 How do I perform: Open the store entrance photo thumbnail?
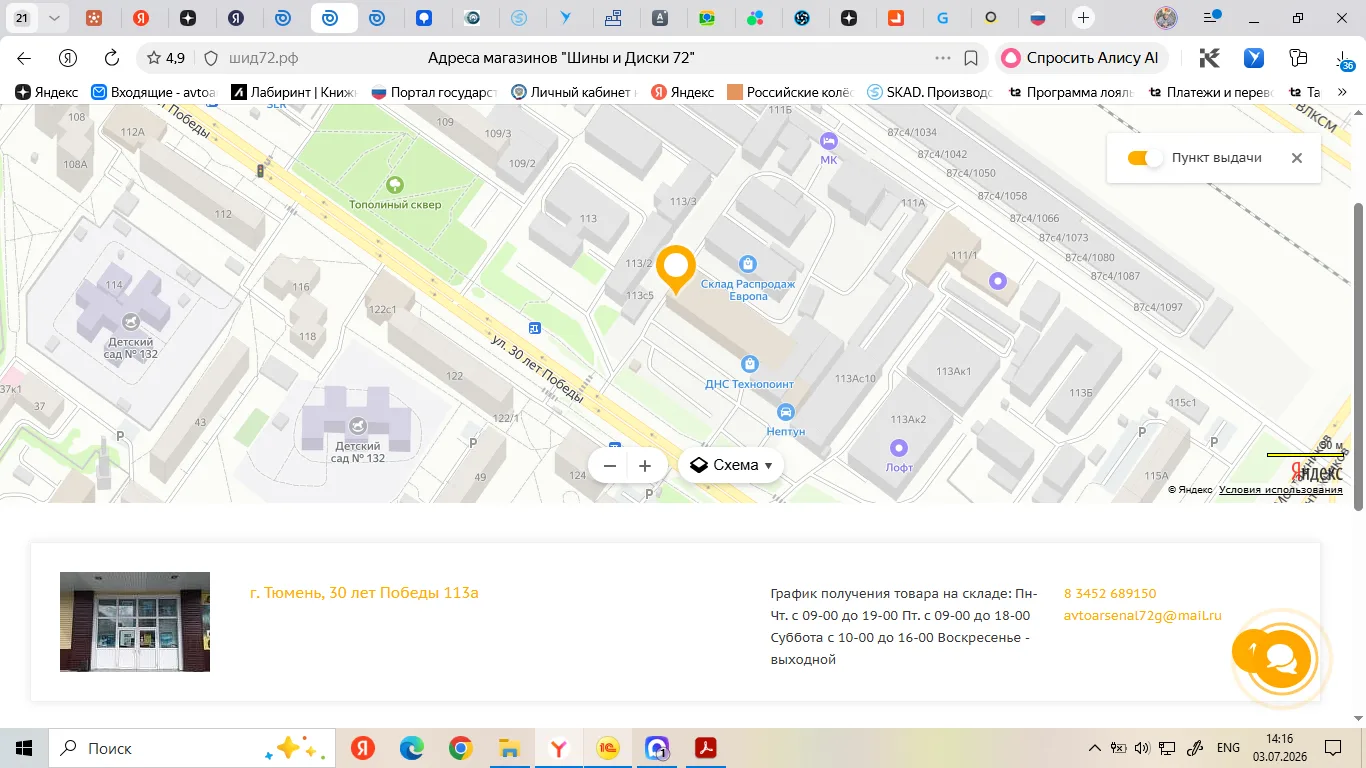[x=135, y=622]
